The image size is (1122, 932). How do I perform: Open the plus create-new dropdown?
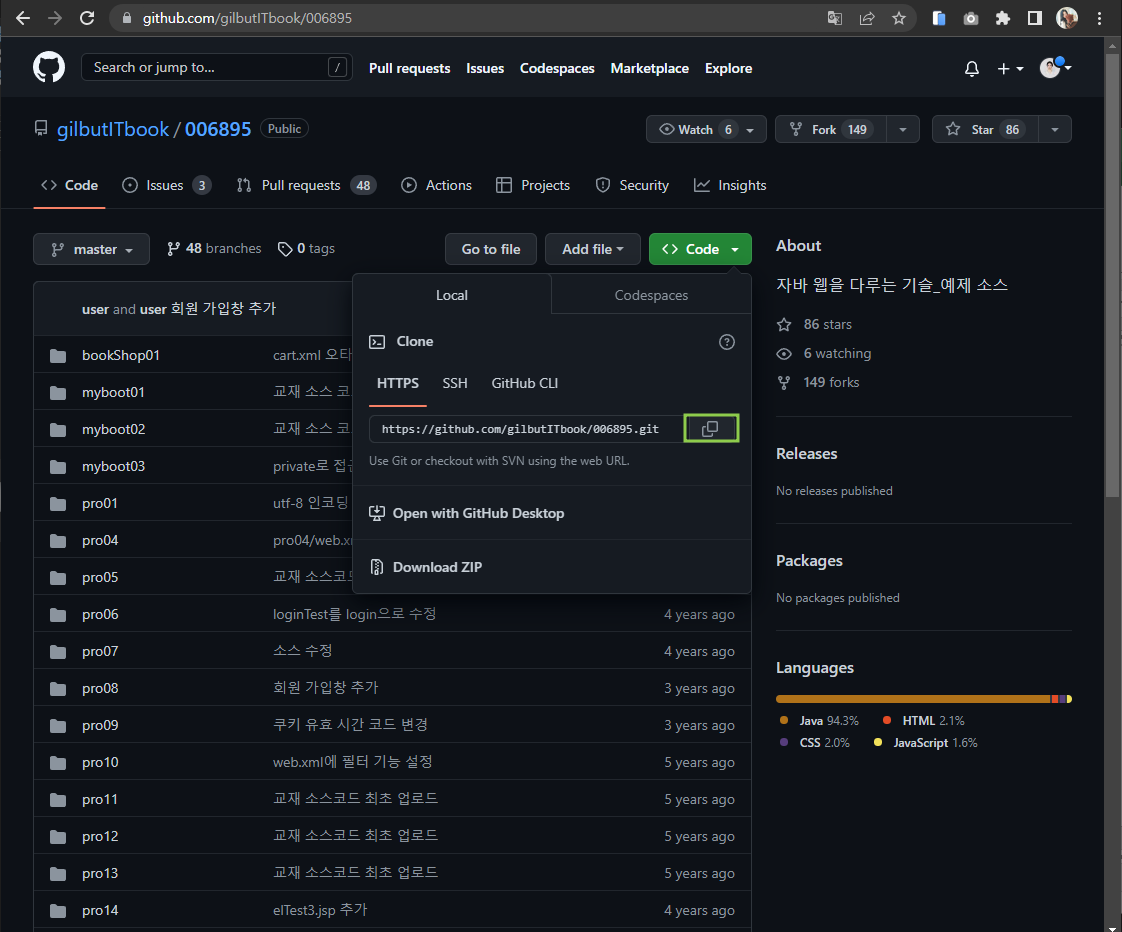click(1010, 69)
